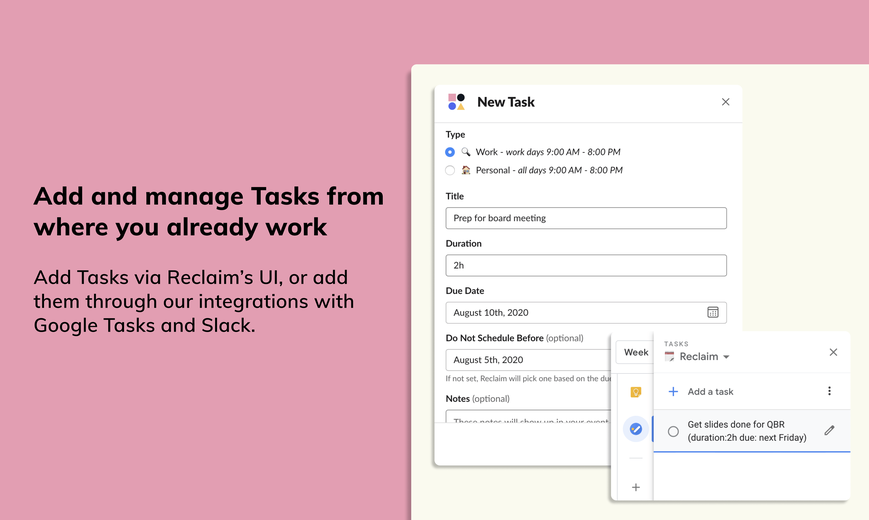
Task: Open the Week calendar view dropdown
Action: click(635, 352)
